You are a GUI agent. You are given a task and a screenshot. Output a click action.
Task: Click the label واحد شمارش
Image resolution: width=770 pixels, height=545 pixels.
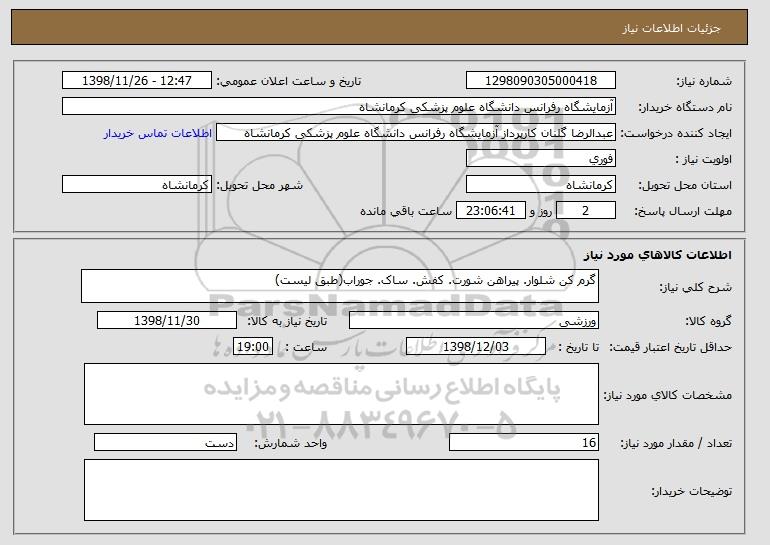[x=291, y=443]
